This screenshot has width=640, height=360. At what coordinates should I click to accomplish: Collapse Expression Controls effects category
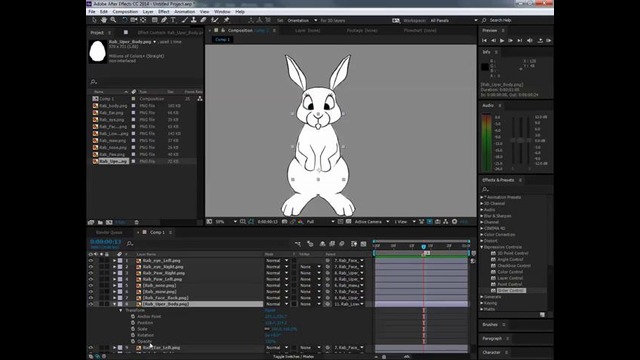482,247
